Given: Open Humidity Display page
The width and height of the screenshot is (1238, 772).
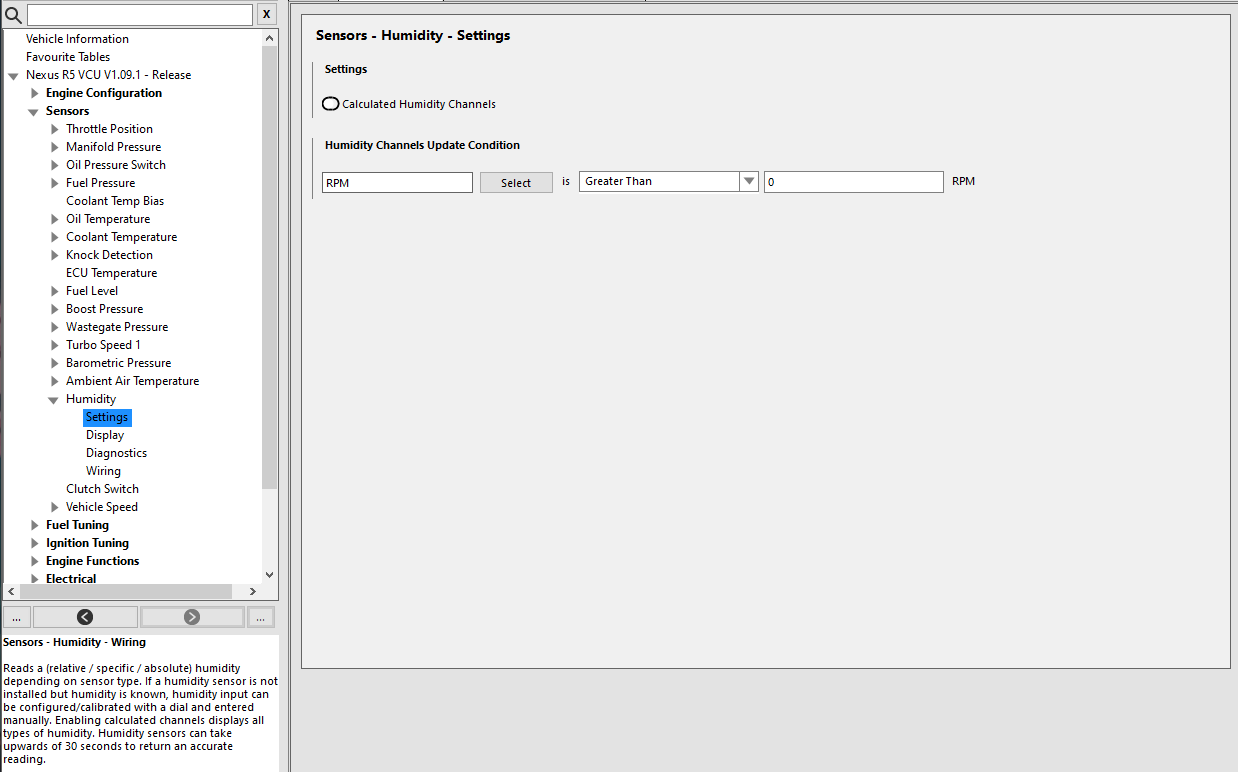Looking at the screenshot, I should point(105,435).
